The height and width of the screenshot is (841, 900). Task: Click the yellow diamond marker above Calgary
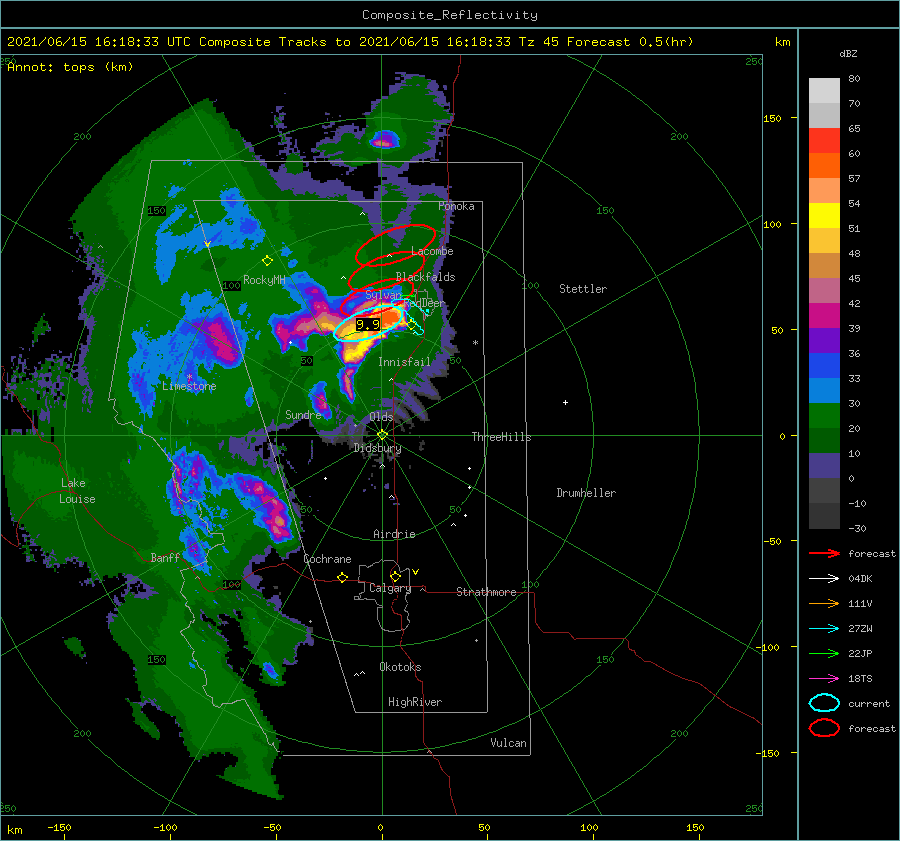point(395,576)
